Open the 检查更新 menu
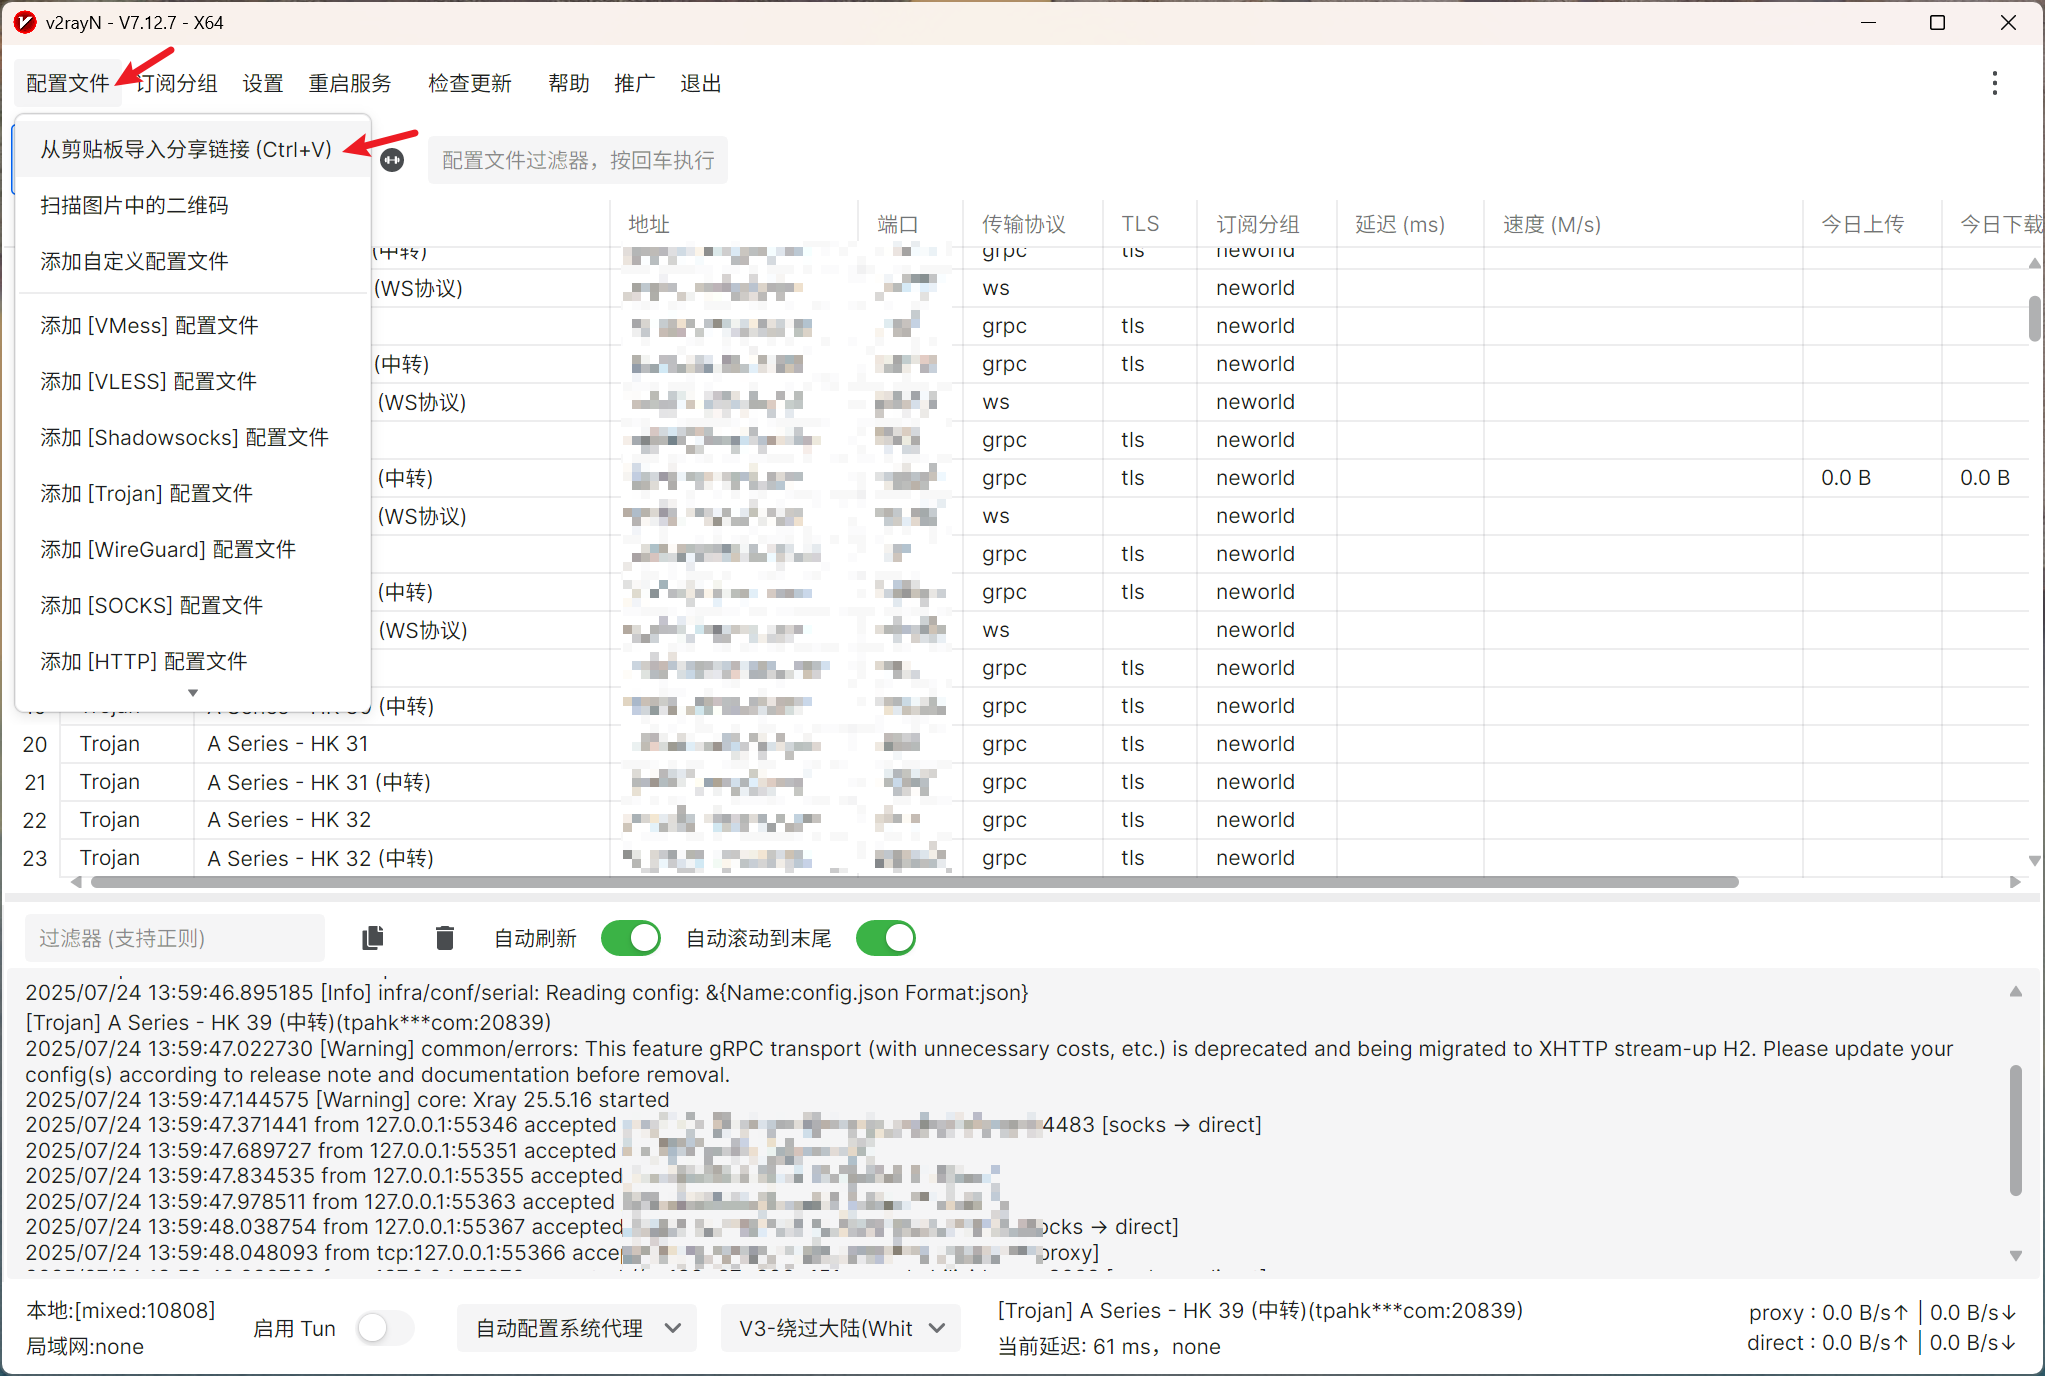2045x1376 pixels. pyautogui.click(x=470, y=83)
